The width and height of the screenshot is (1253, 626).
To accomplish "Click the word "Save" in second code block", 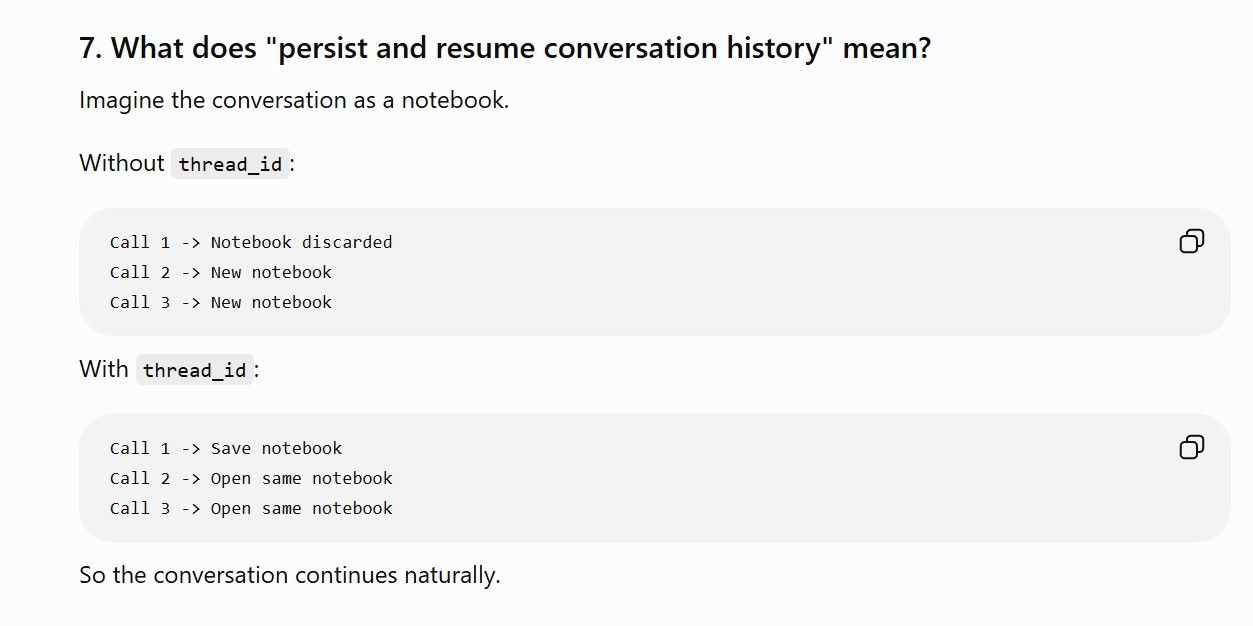I will [231, 448].
